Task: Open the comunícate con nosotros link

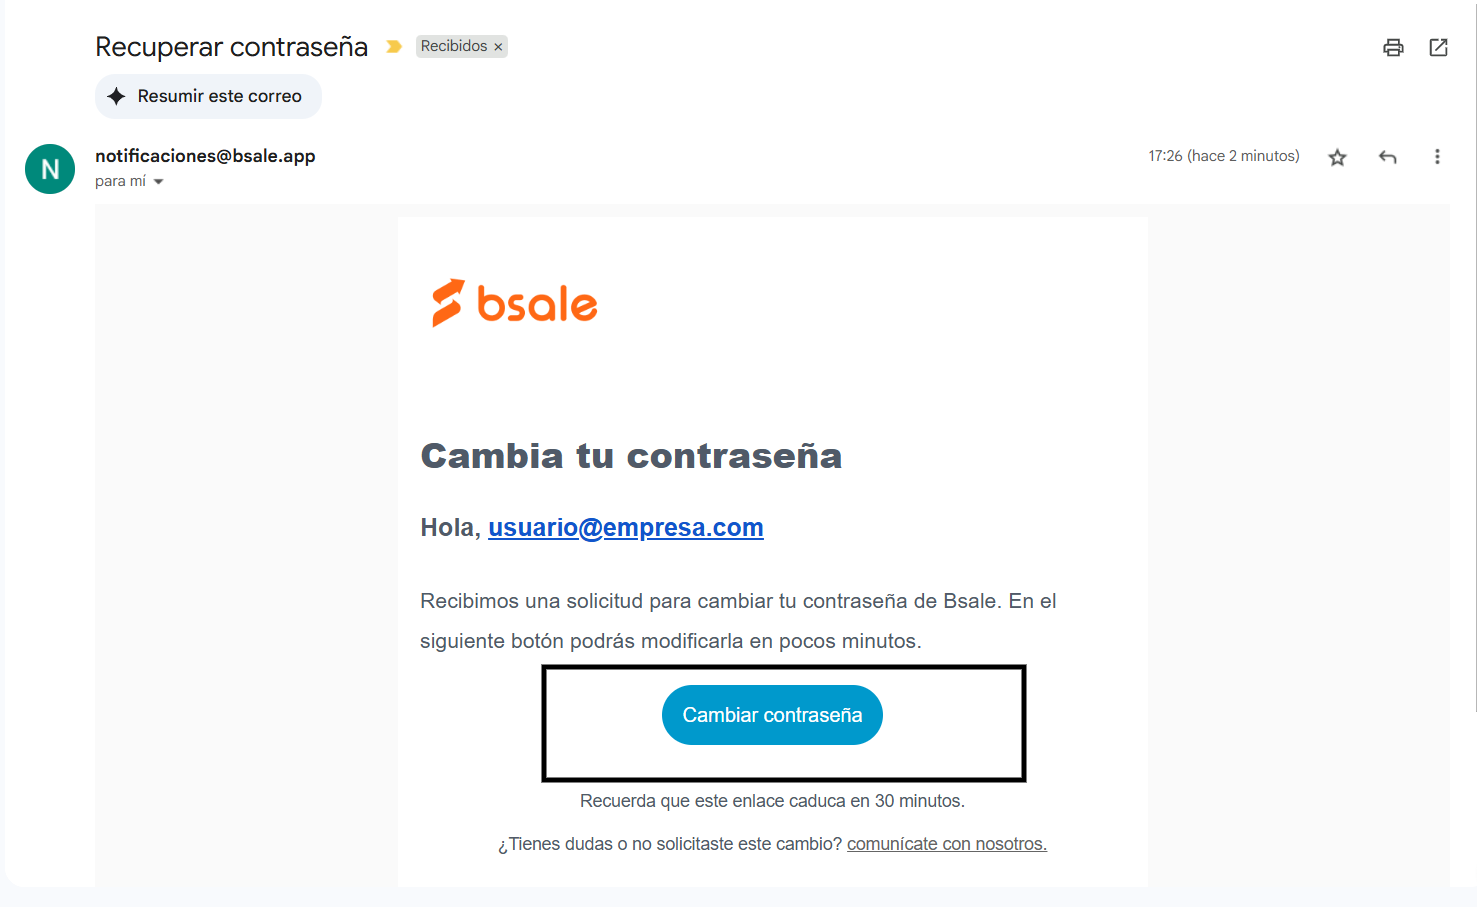Action: tap(947, 844)
